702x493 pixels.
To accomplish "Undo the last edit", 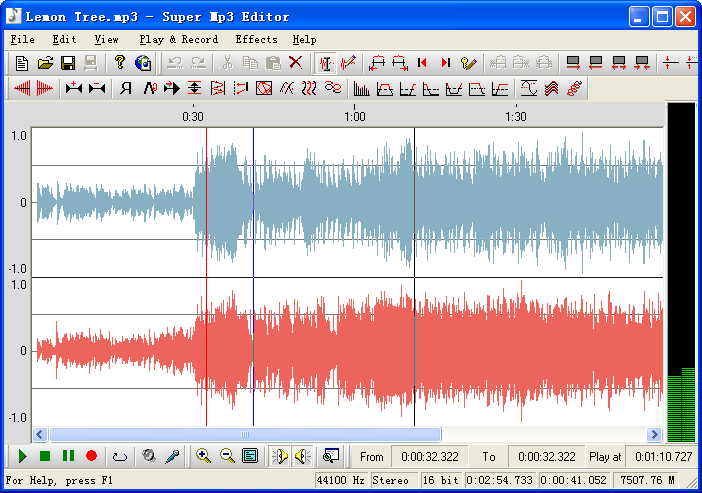I will pos(175,63).
